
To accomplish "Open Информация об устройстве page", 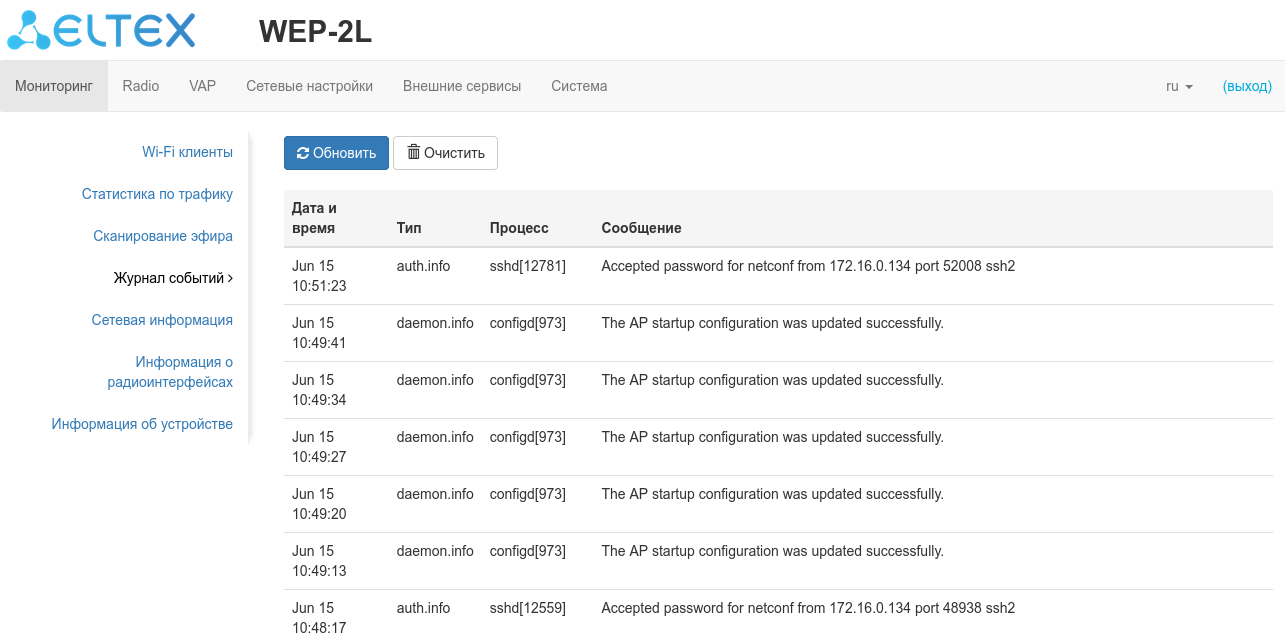I will [142, 424].
